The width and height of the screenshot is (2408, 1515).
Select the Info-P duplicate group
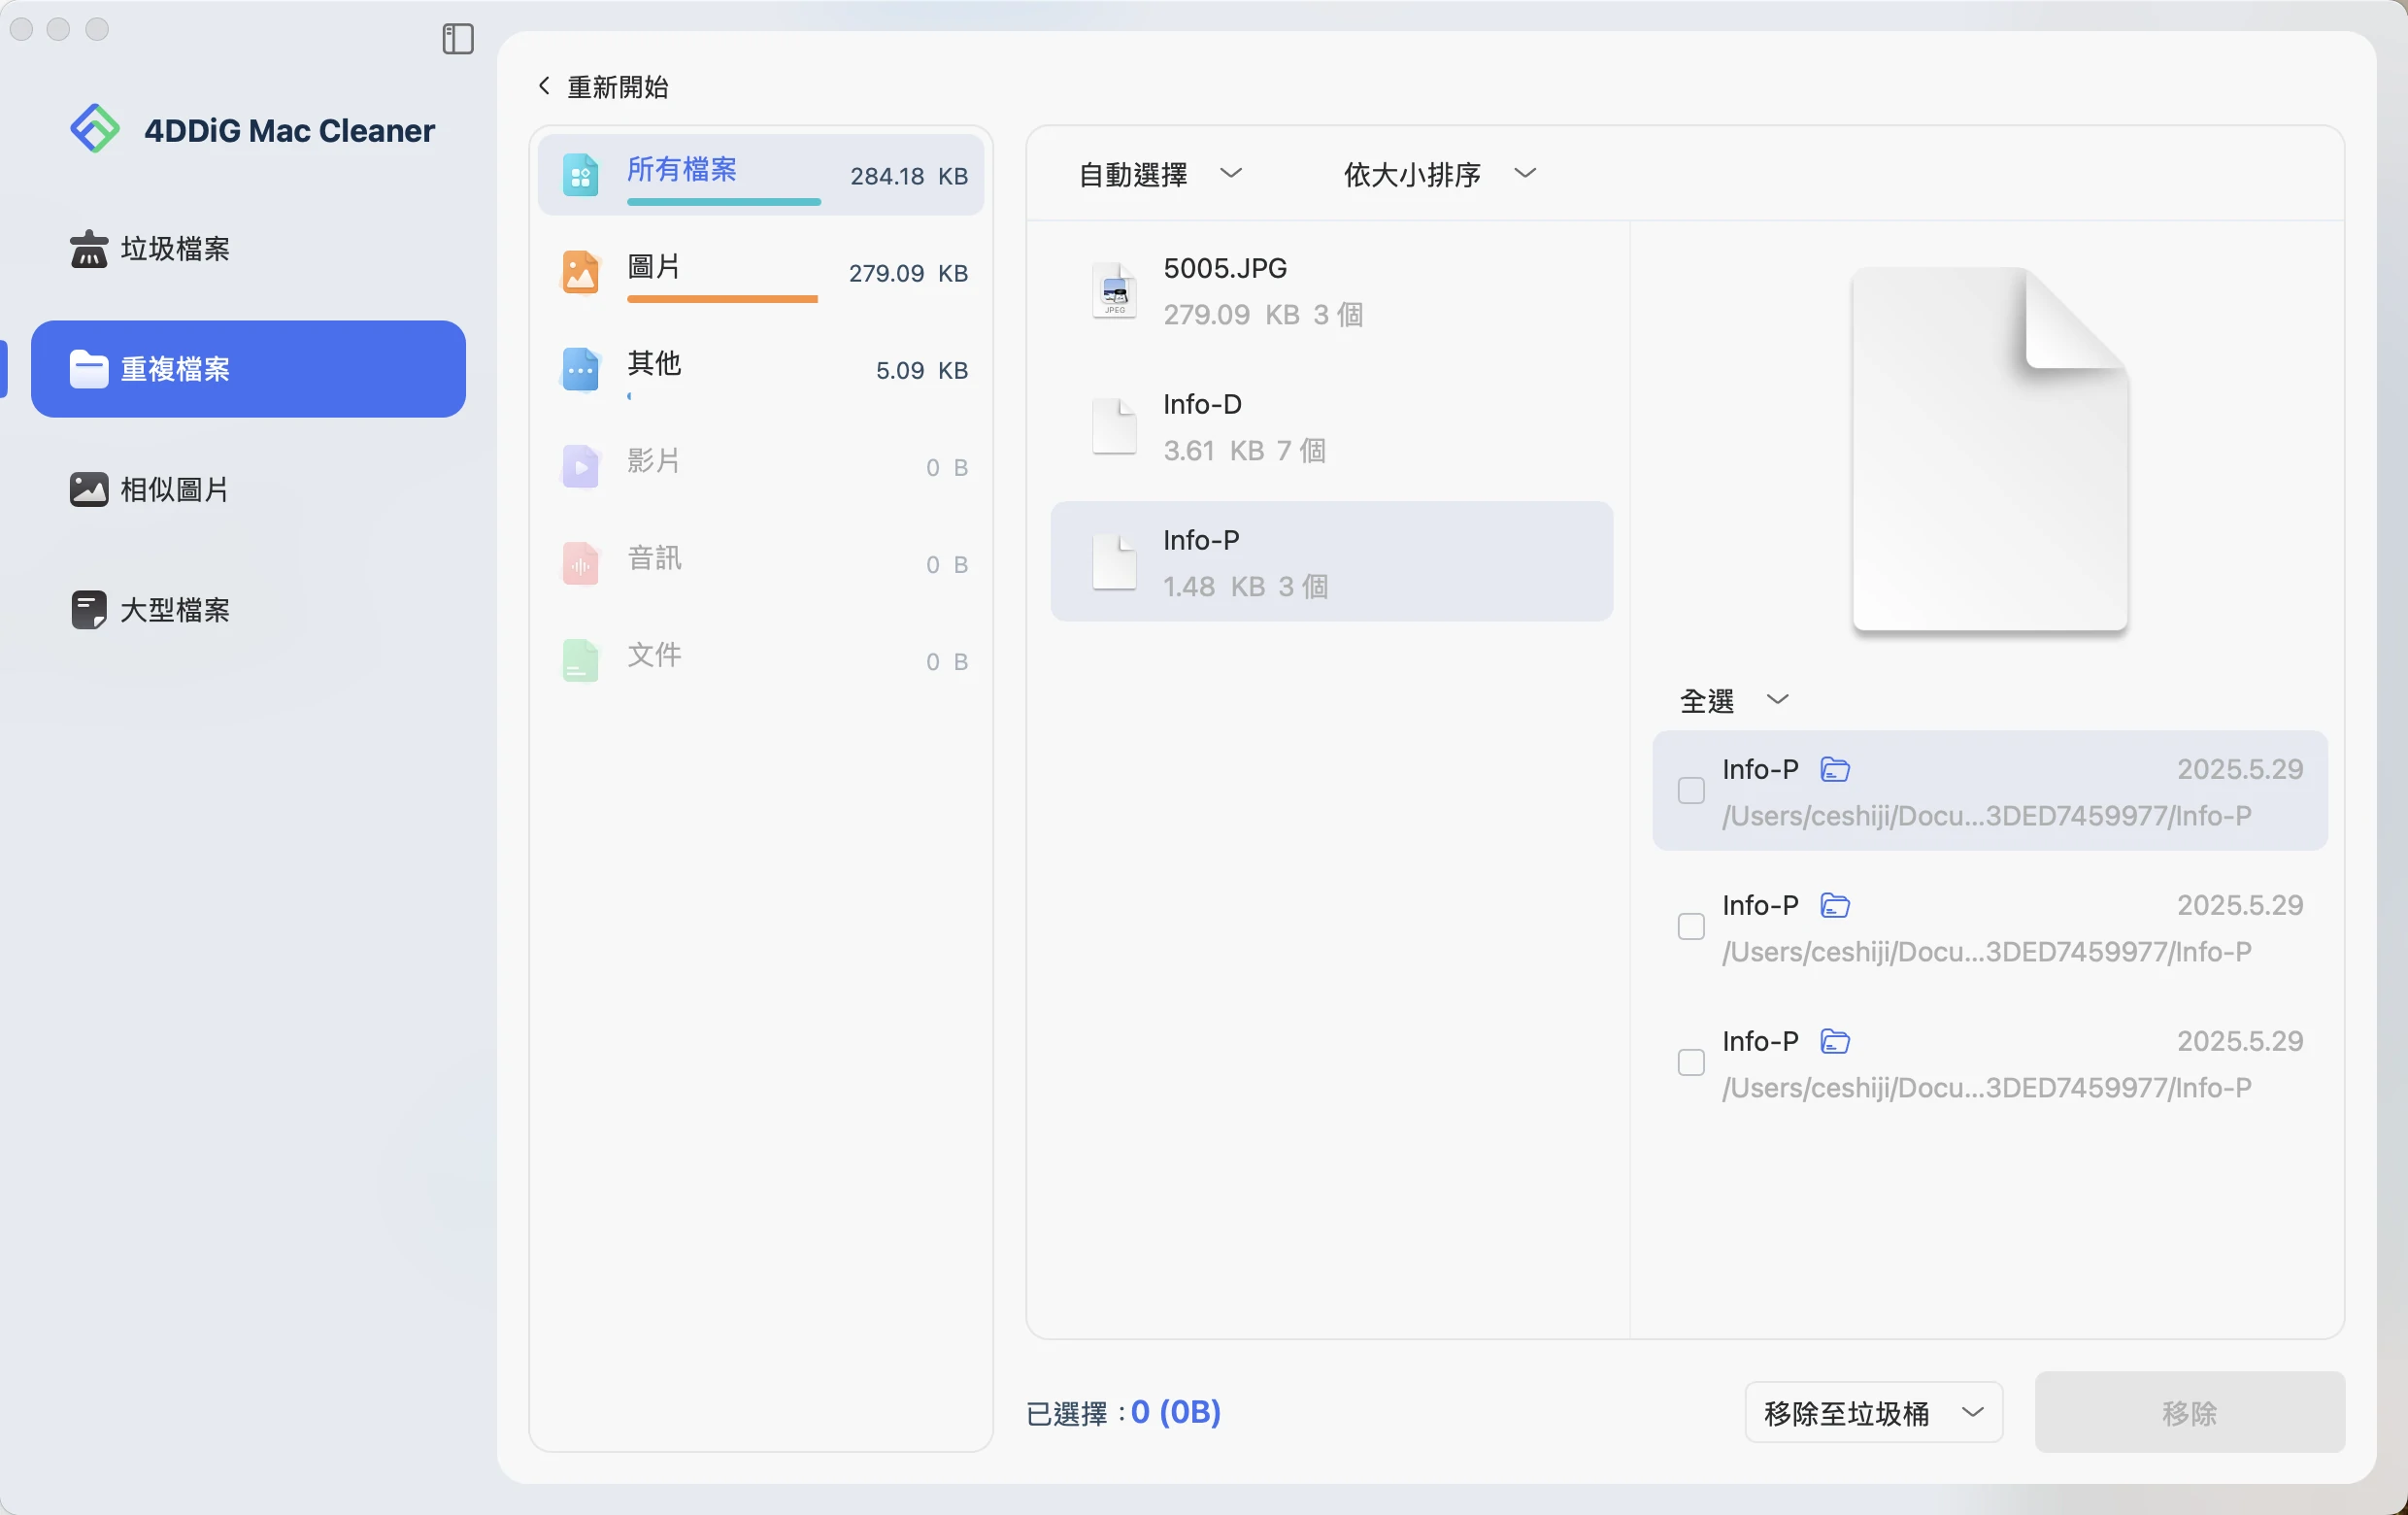coord(1331,562)
